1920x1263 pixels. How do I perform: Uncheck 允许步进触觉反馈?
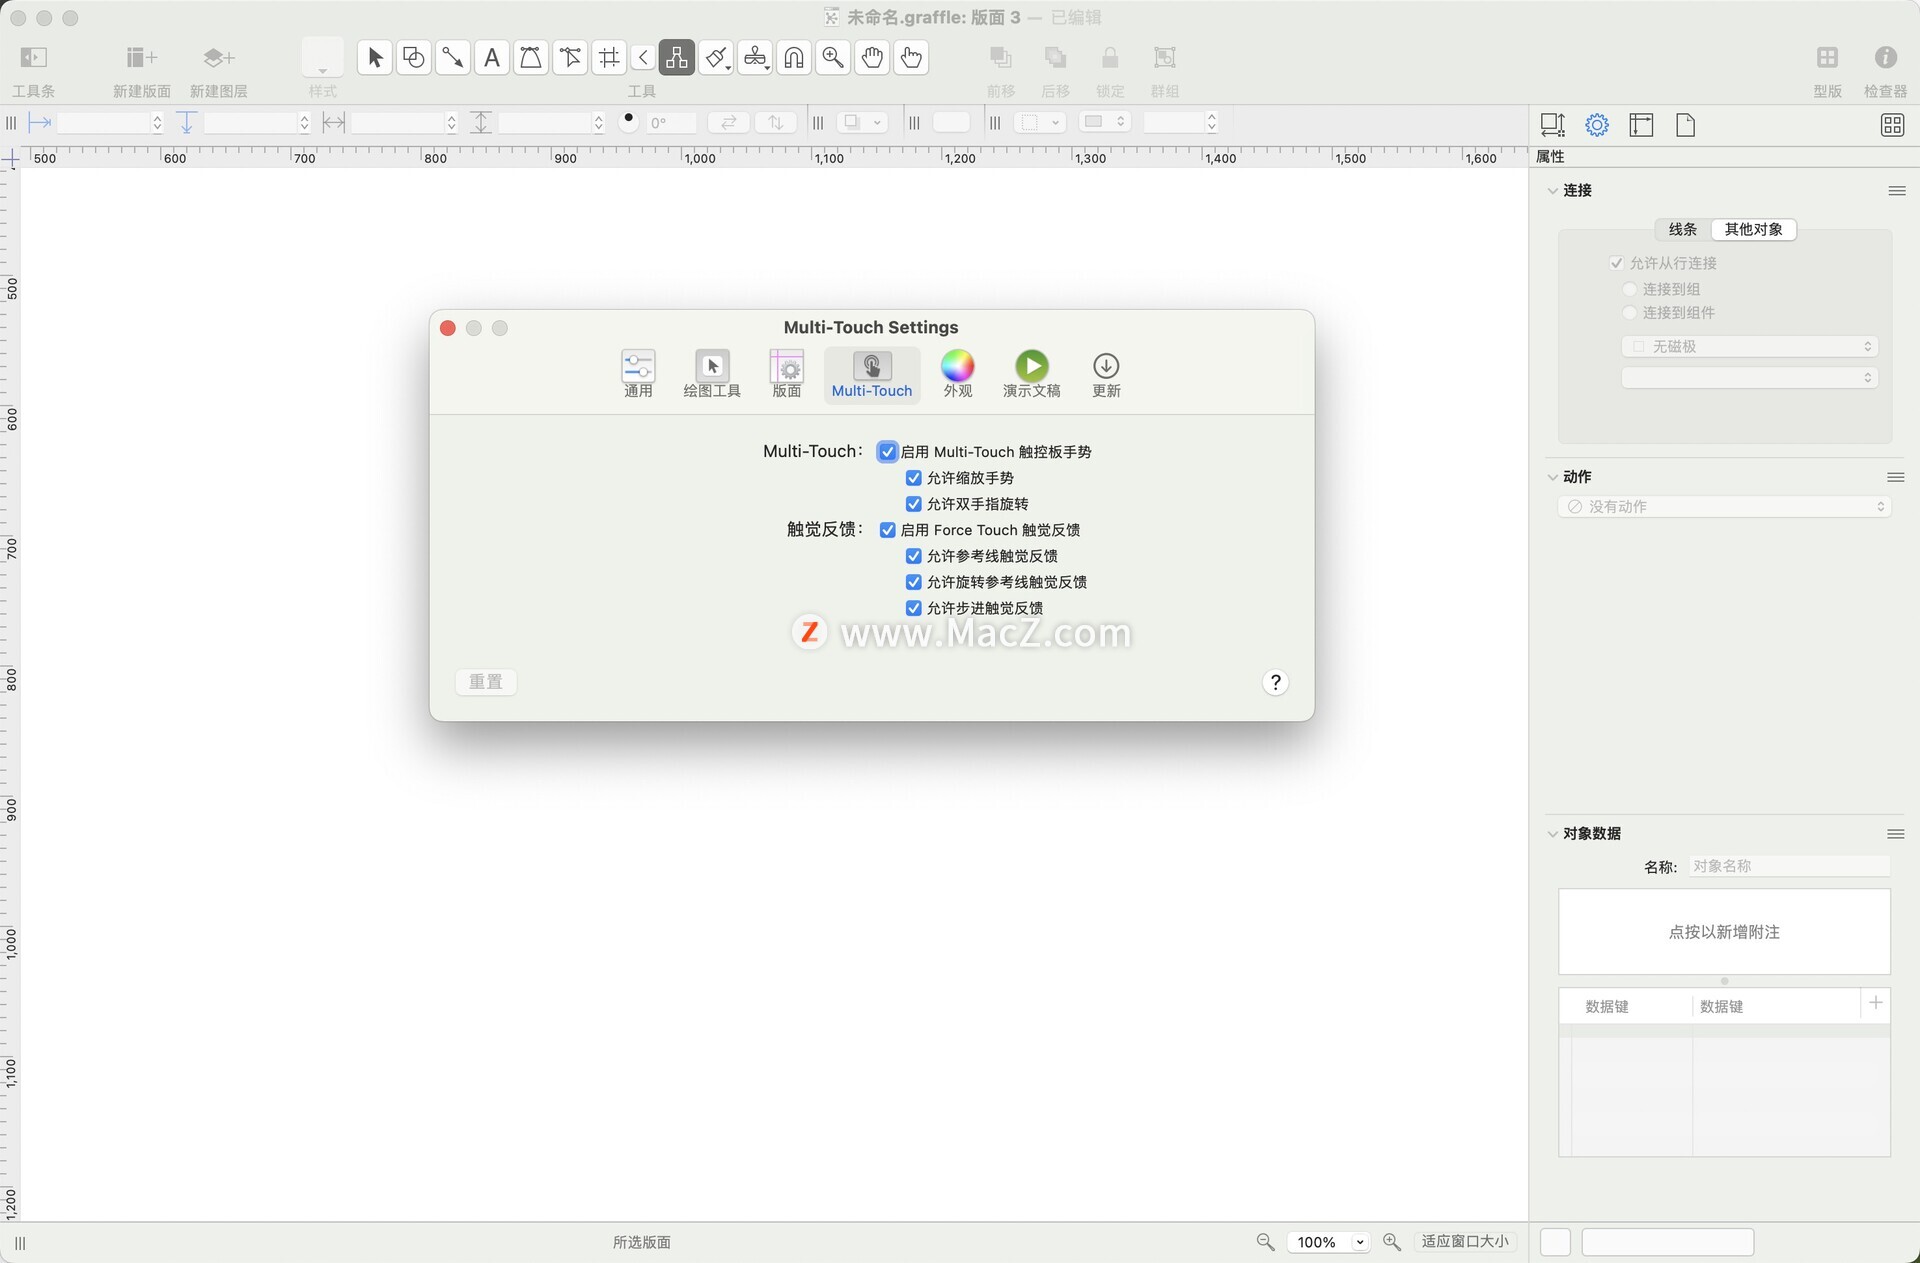(x=913, y=608)
